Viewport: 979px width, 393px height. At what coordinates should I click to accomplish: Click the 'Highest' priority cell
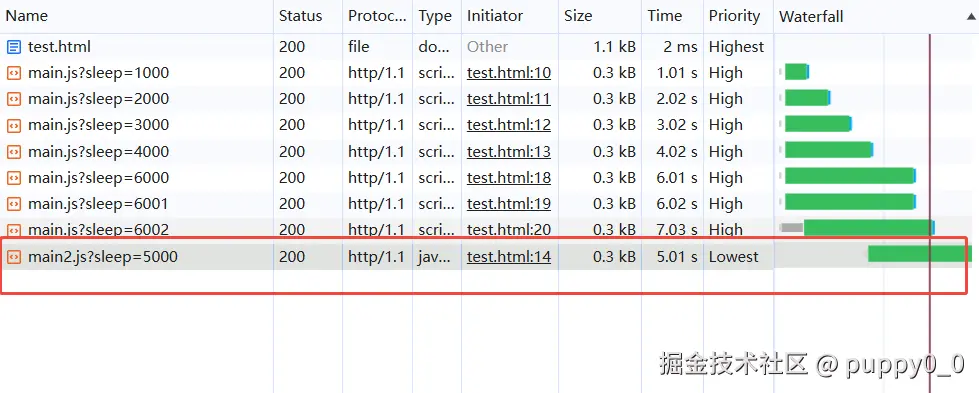[736, 47]
